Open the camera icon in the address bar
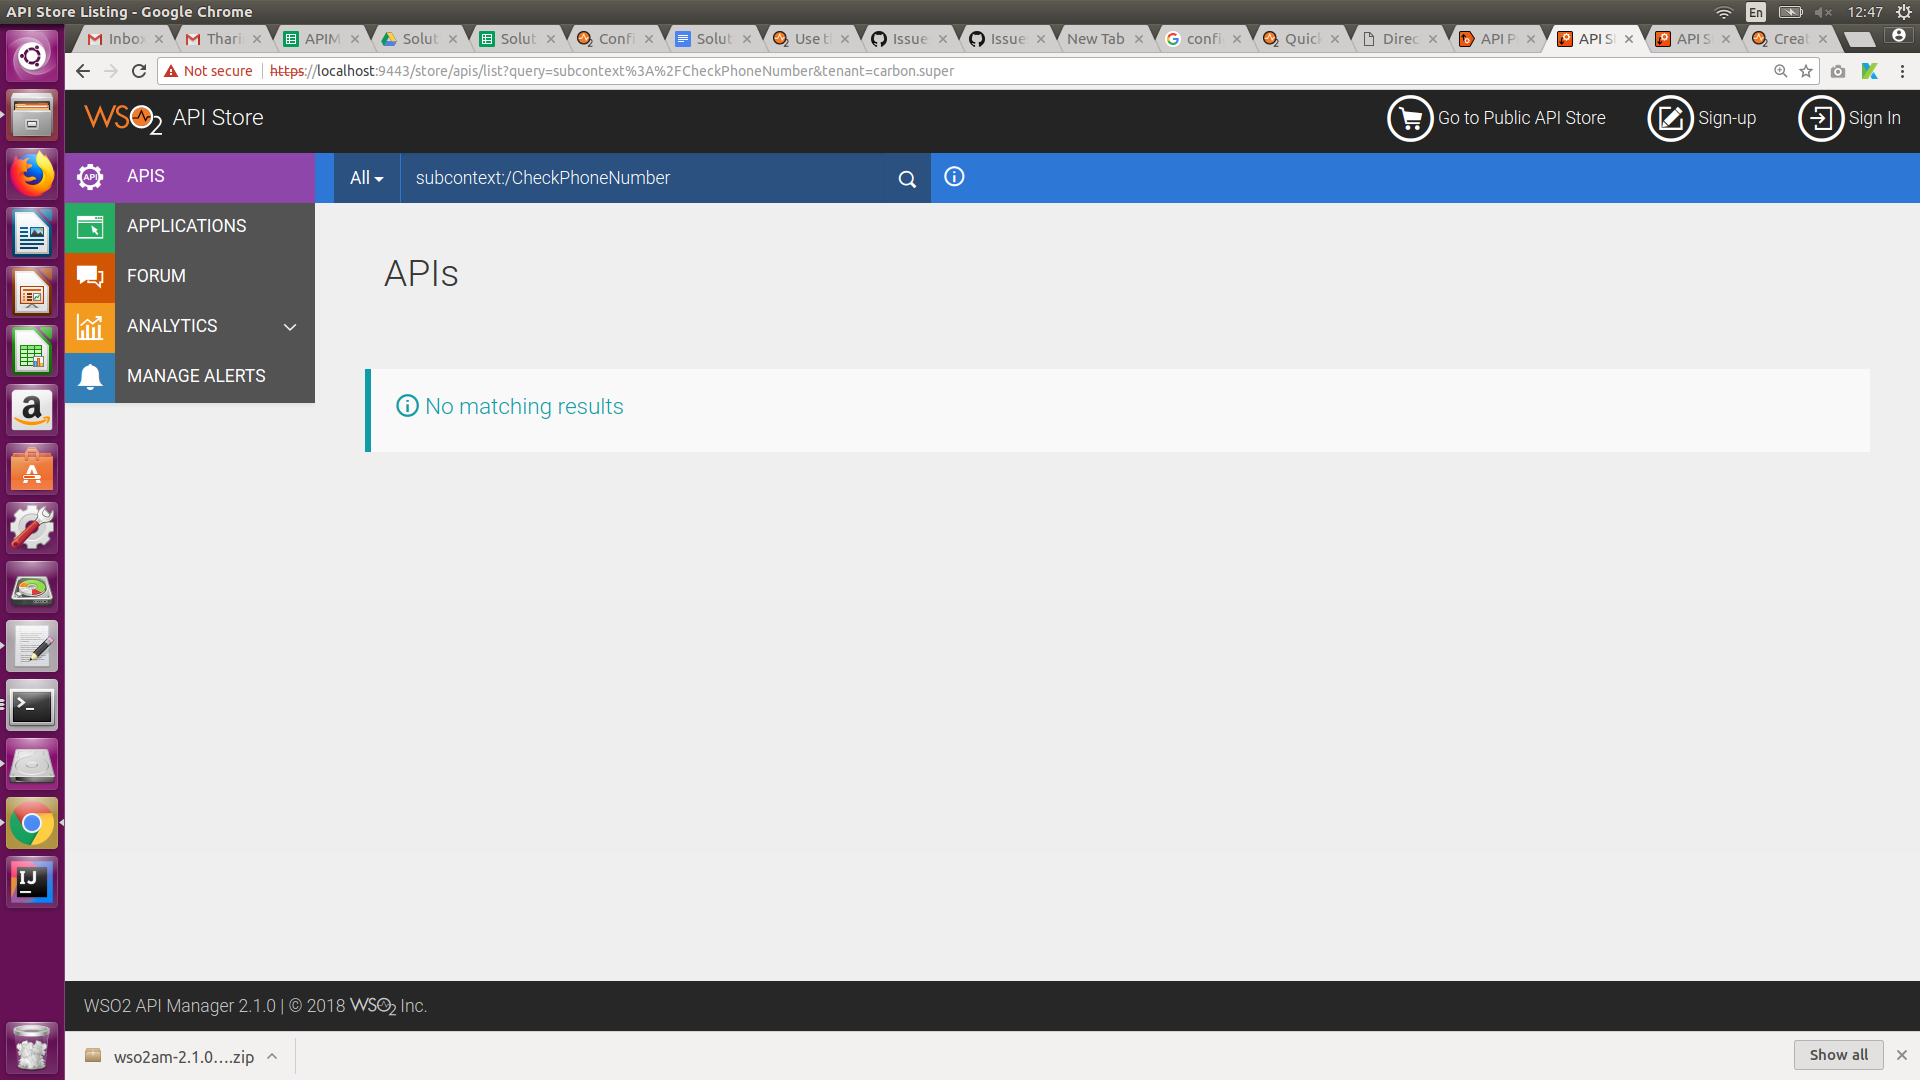The height and width of the screenshot is (1080, 1920). pyautogui.click(x=1838, y=71)
